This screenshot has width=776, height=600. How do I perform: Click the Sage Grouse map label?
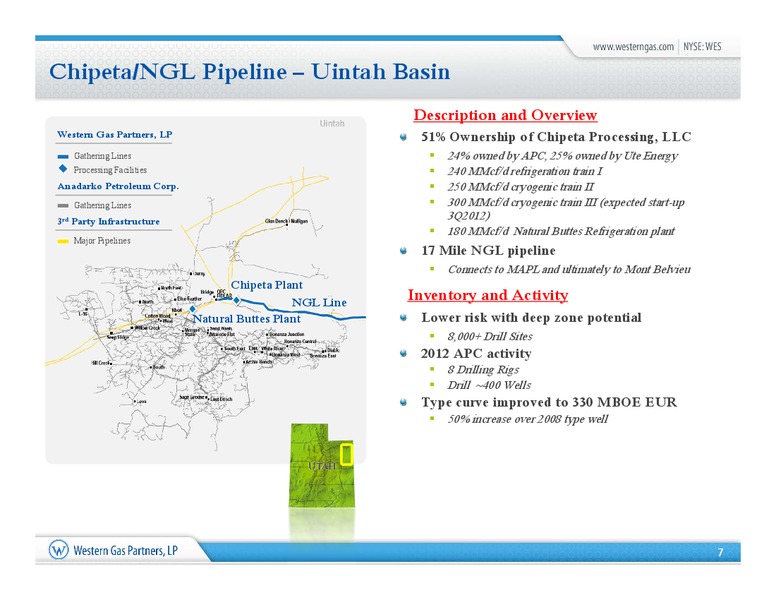coord(192,398)
